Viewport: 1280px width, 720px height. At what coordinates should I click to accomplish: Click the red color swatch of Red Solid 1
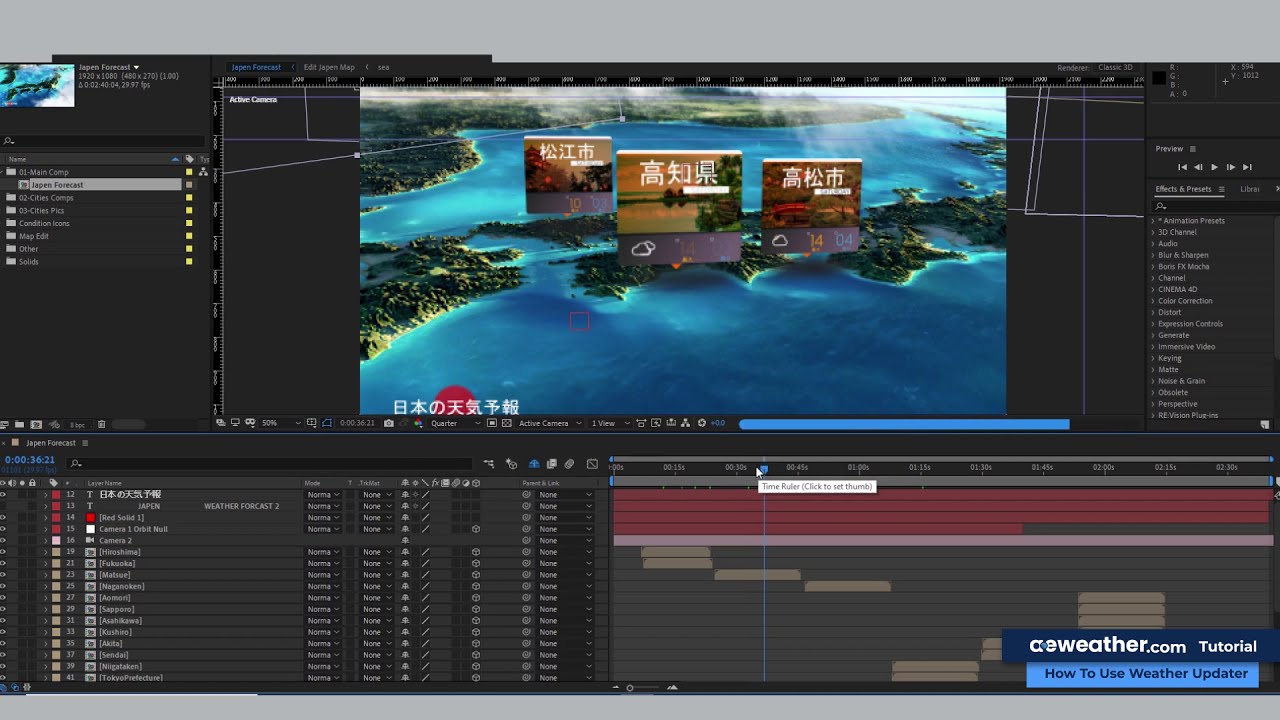point(90,518)
